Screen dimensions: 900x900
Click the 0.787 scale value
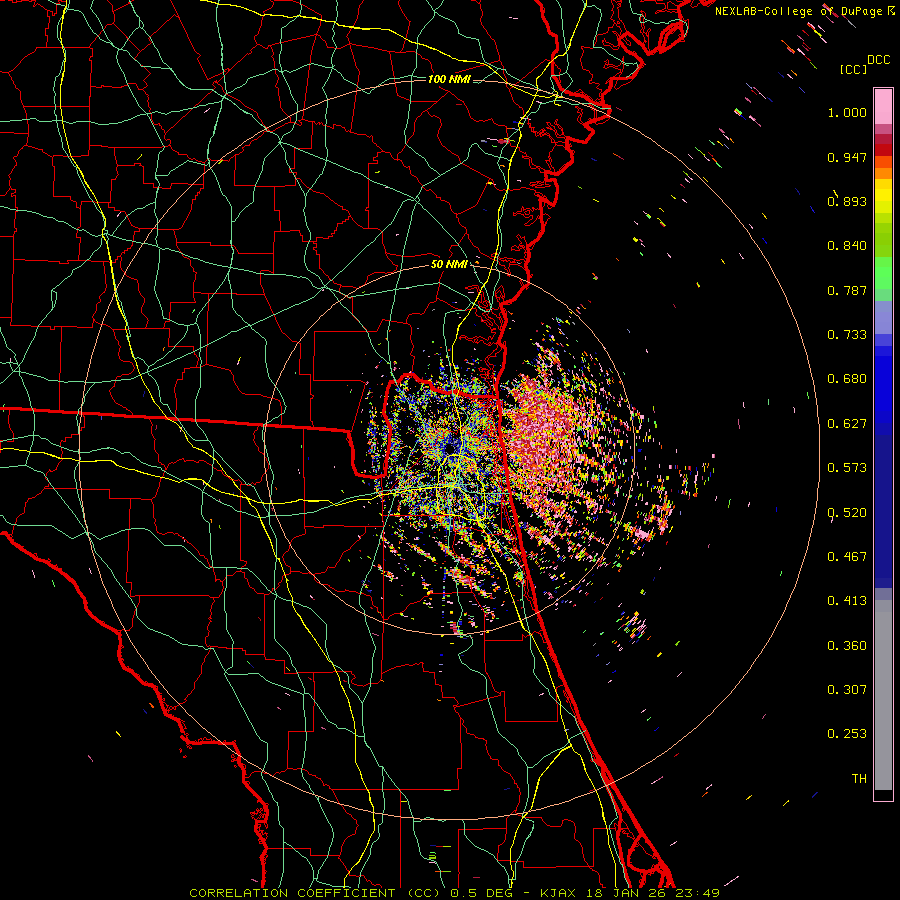tap(847, 290)
